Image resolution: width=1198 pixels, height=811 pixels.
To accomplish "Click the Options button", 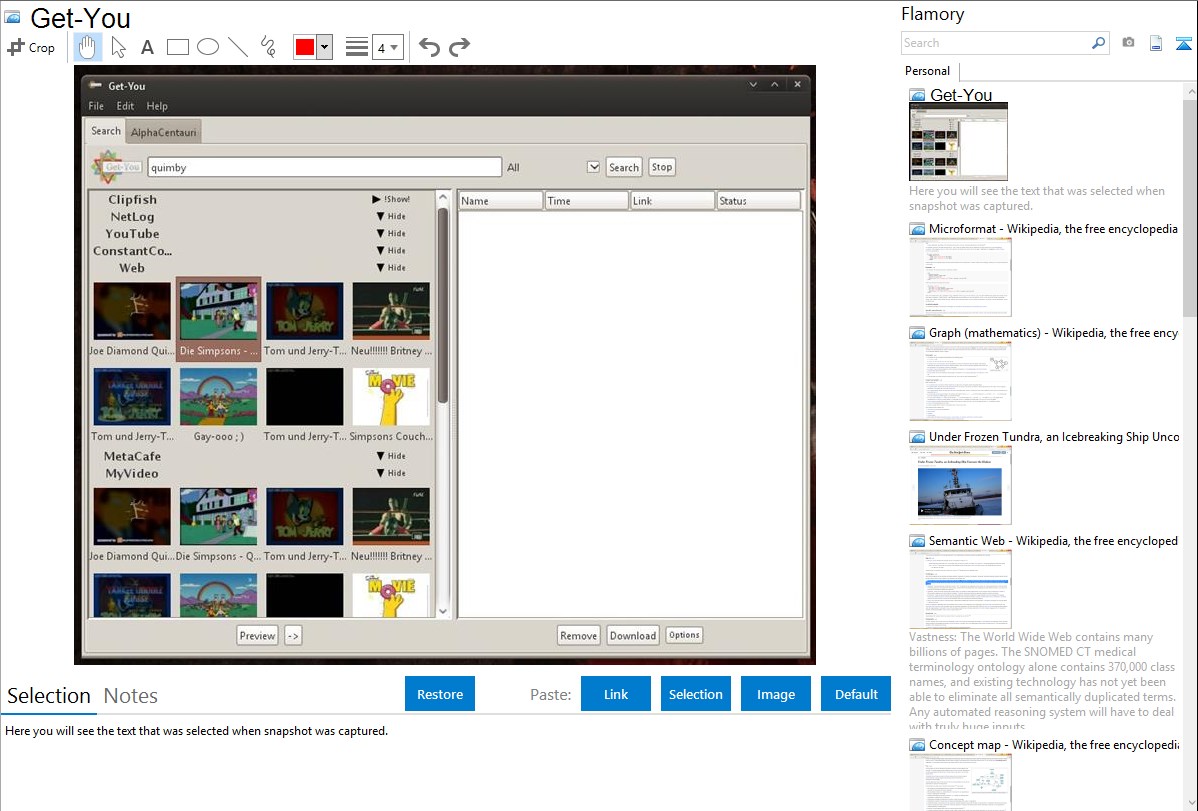I will point(684,634).
